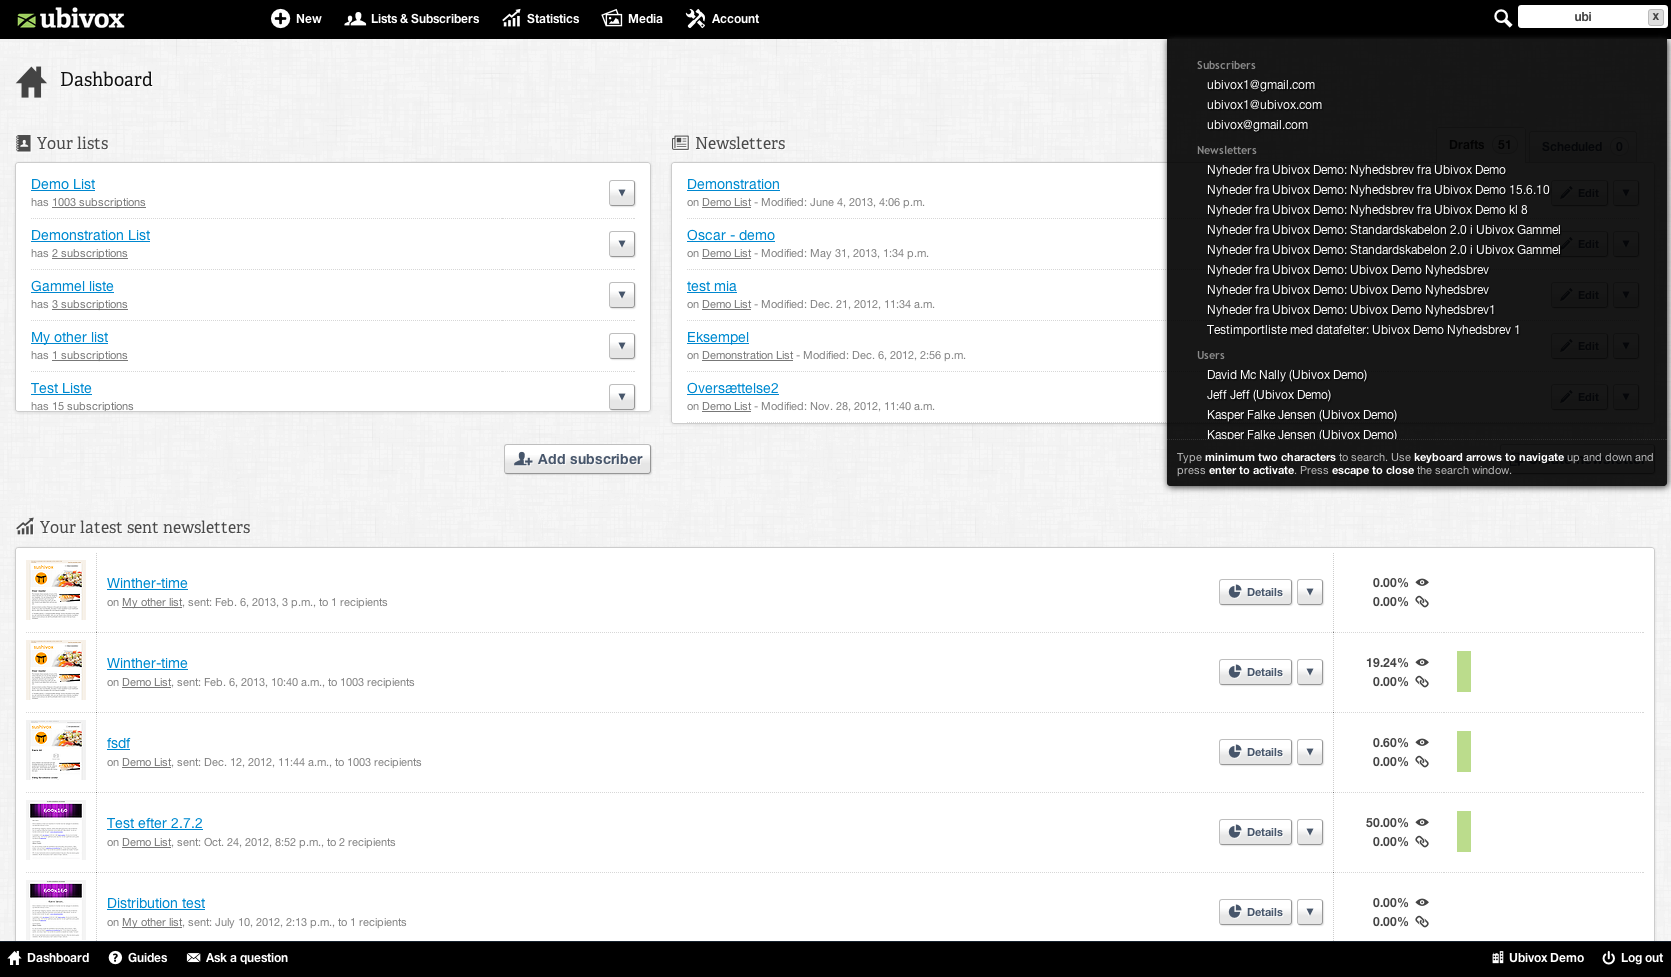The image size is (1671, 977).
Task: Click the ubivox logo
Action: point(71,19)
